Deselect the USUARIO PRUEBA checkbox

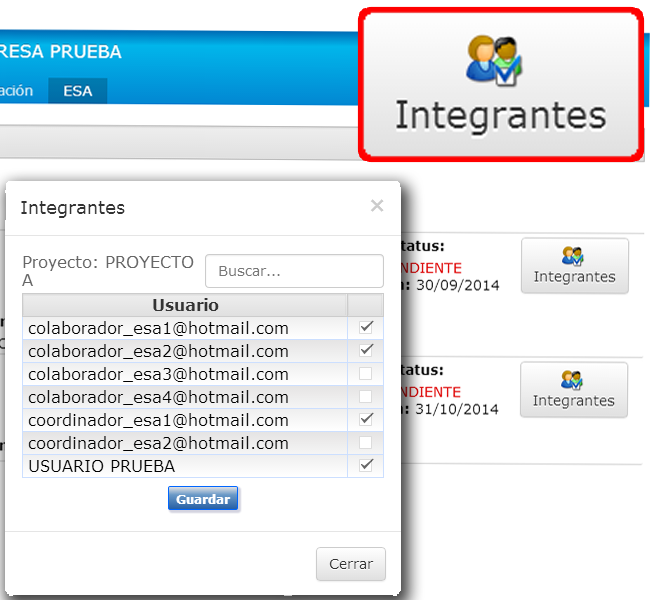(366, 466)
